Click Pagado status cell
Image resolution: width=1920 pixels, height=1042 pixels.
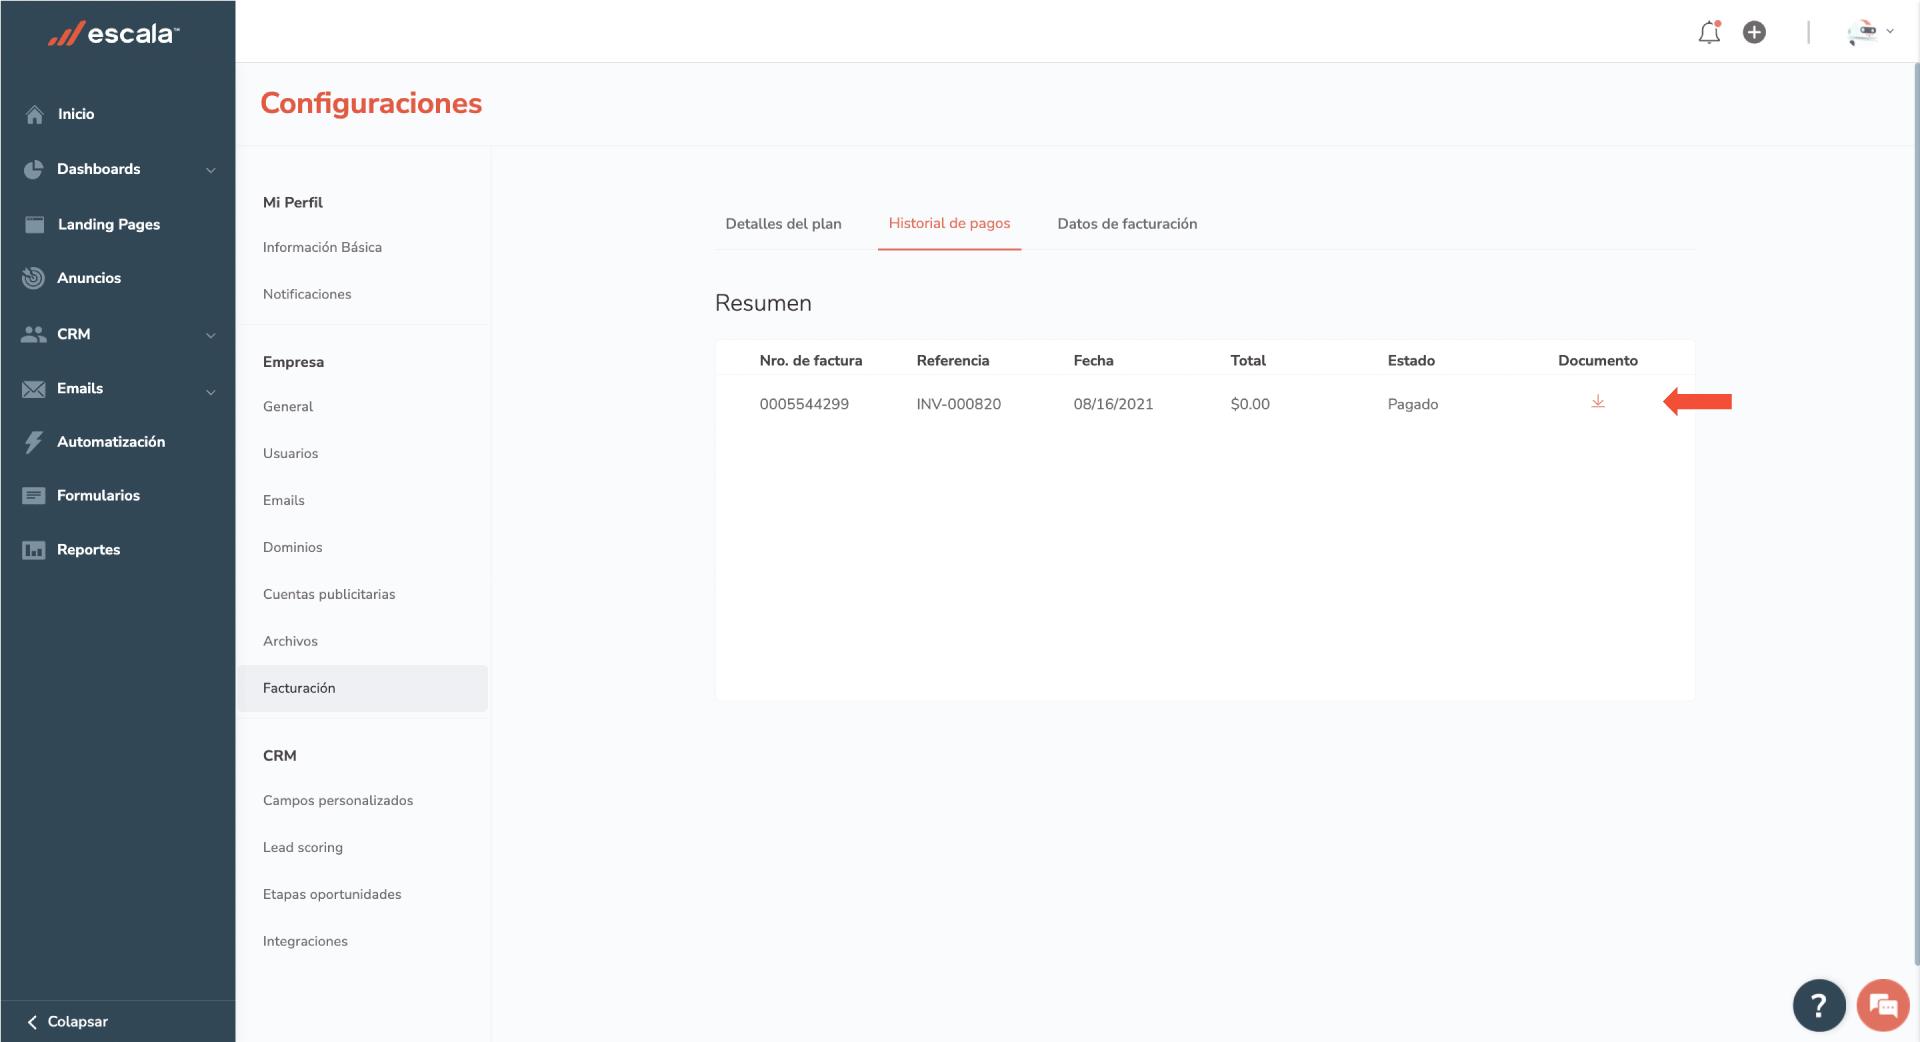click(x=1413, y=404)
